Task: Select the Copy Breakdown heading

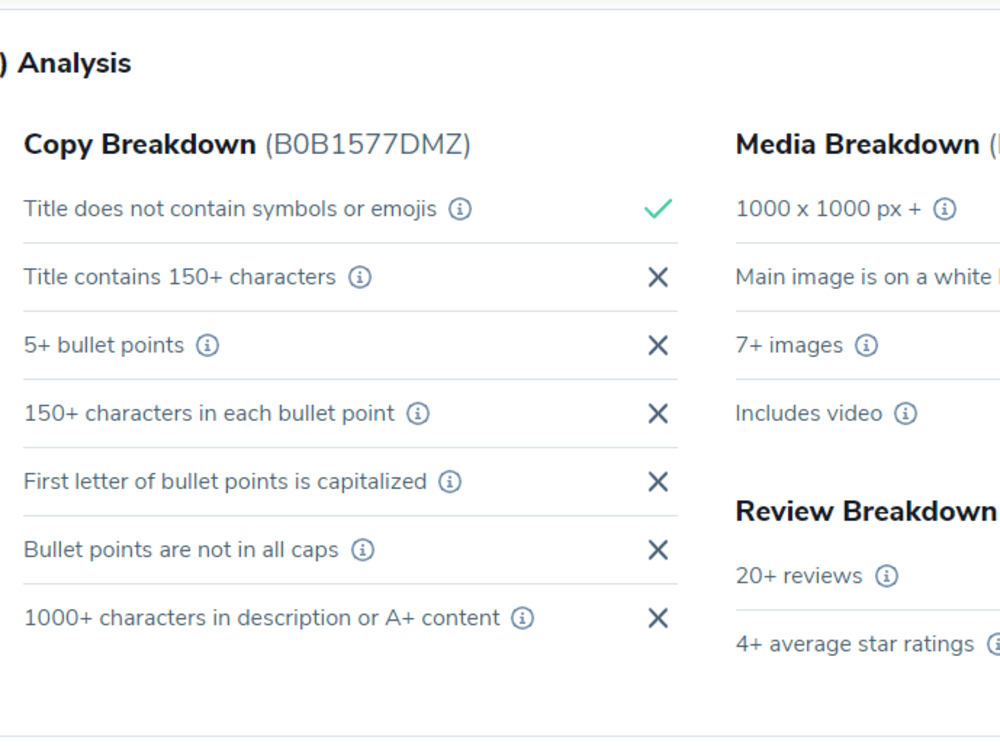Action: click(x=140, y=145)
